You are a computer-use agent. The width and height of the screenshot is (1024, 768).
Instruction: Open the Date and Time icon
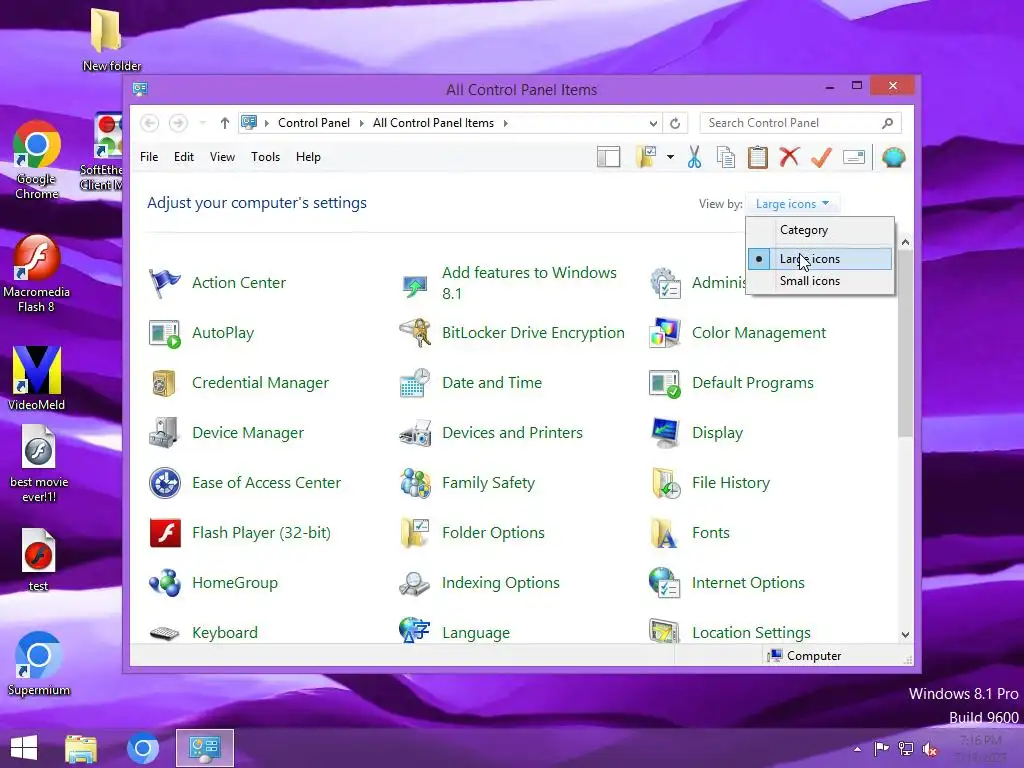coord(415,383)
